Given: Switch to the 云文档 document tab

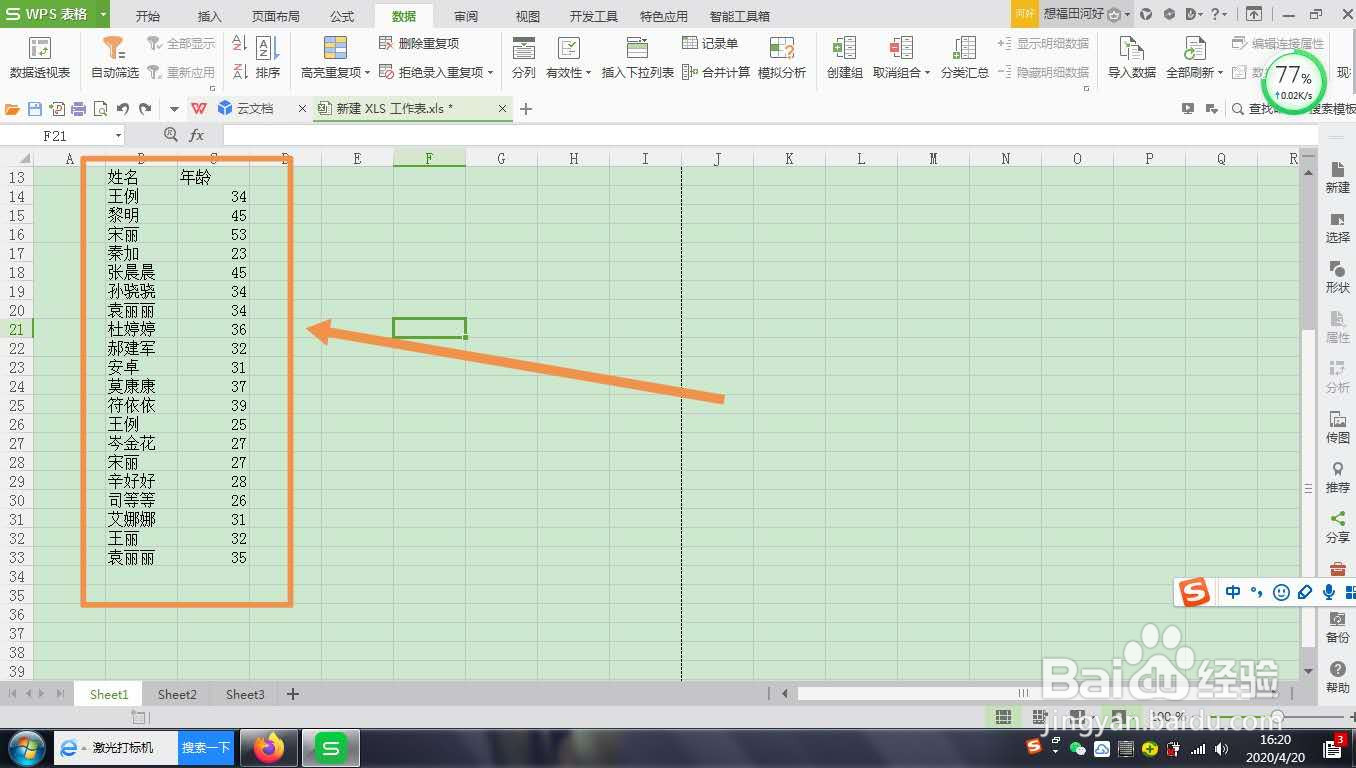Looking at the screenshot, I should pyautogui.click(x=255, y=108).
